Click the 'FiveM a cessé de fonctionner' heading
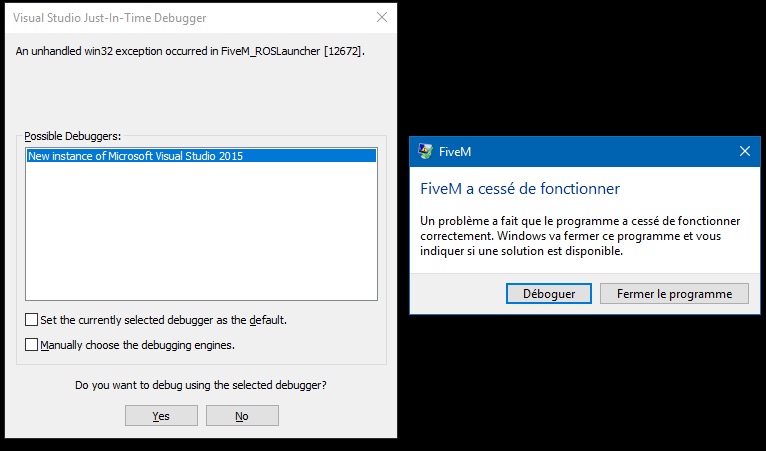The width and height of the screenshot is (766, 451). (520, 189)
